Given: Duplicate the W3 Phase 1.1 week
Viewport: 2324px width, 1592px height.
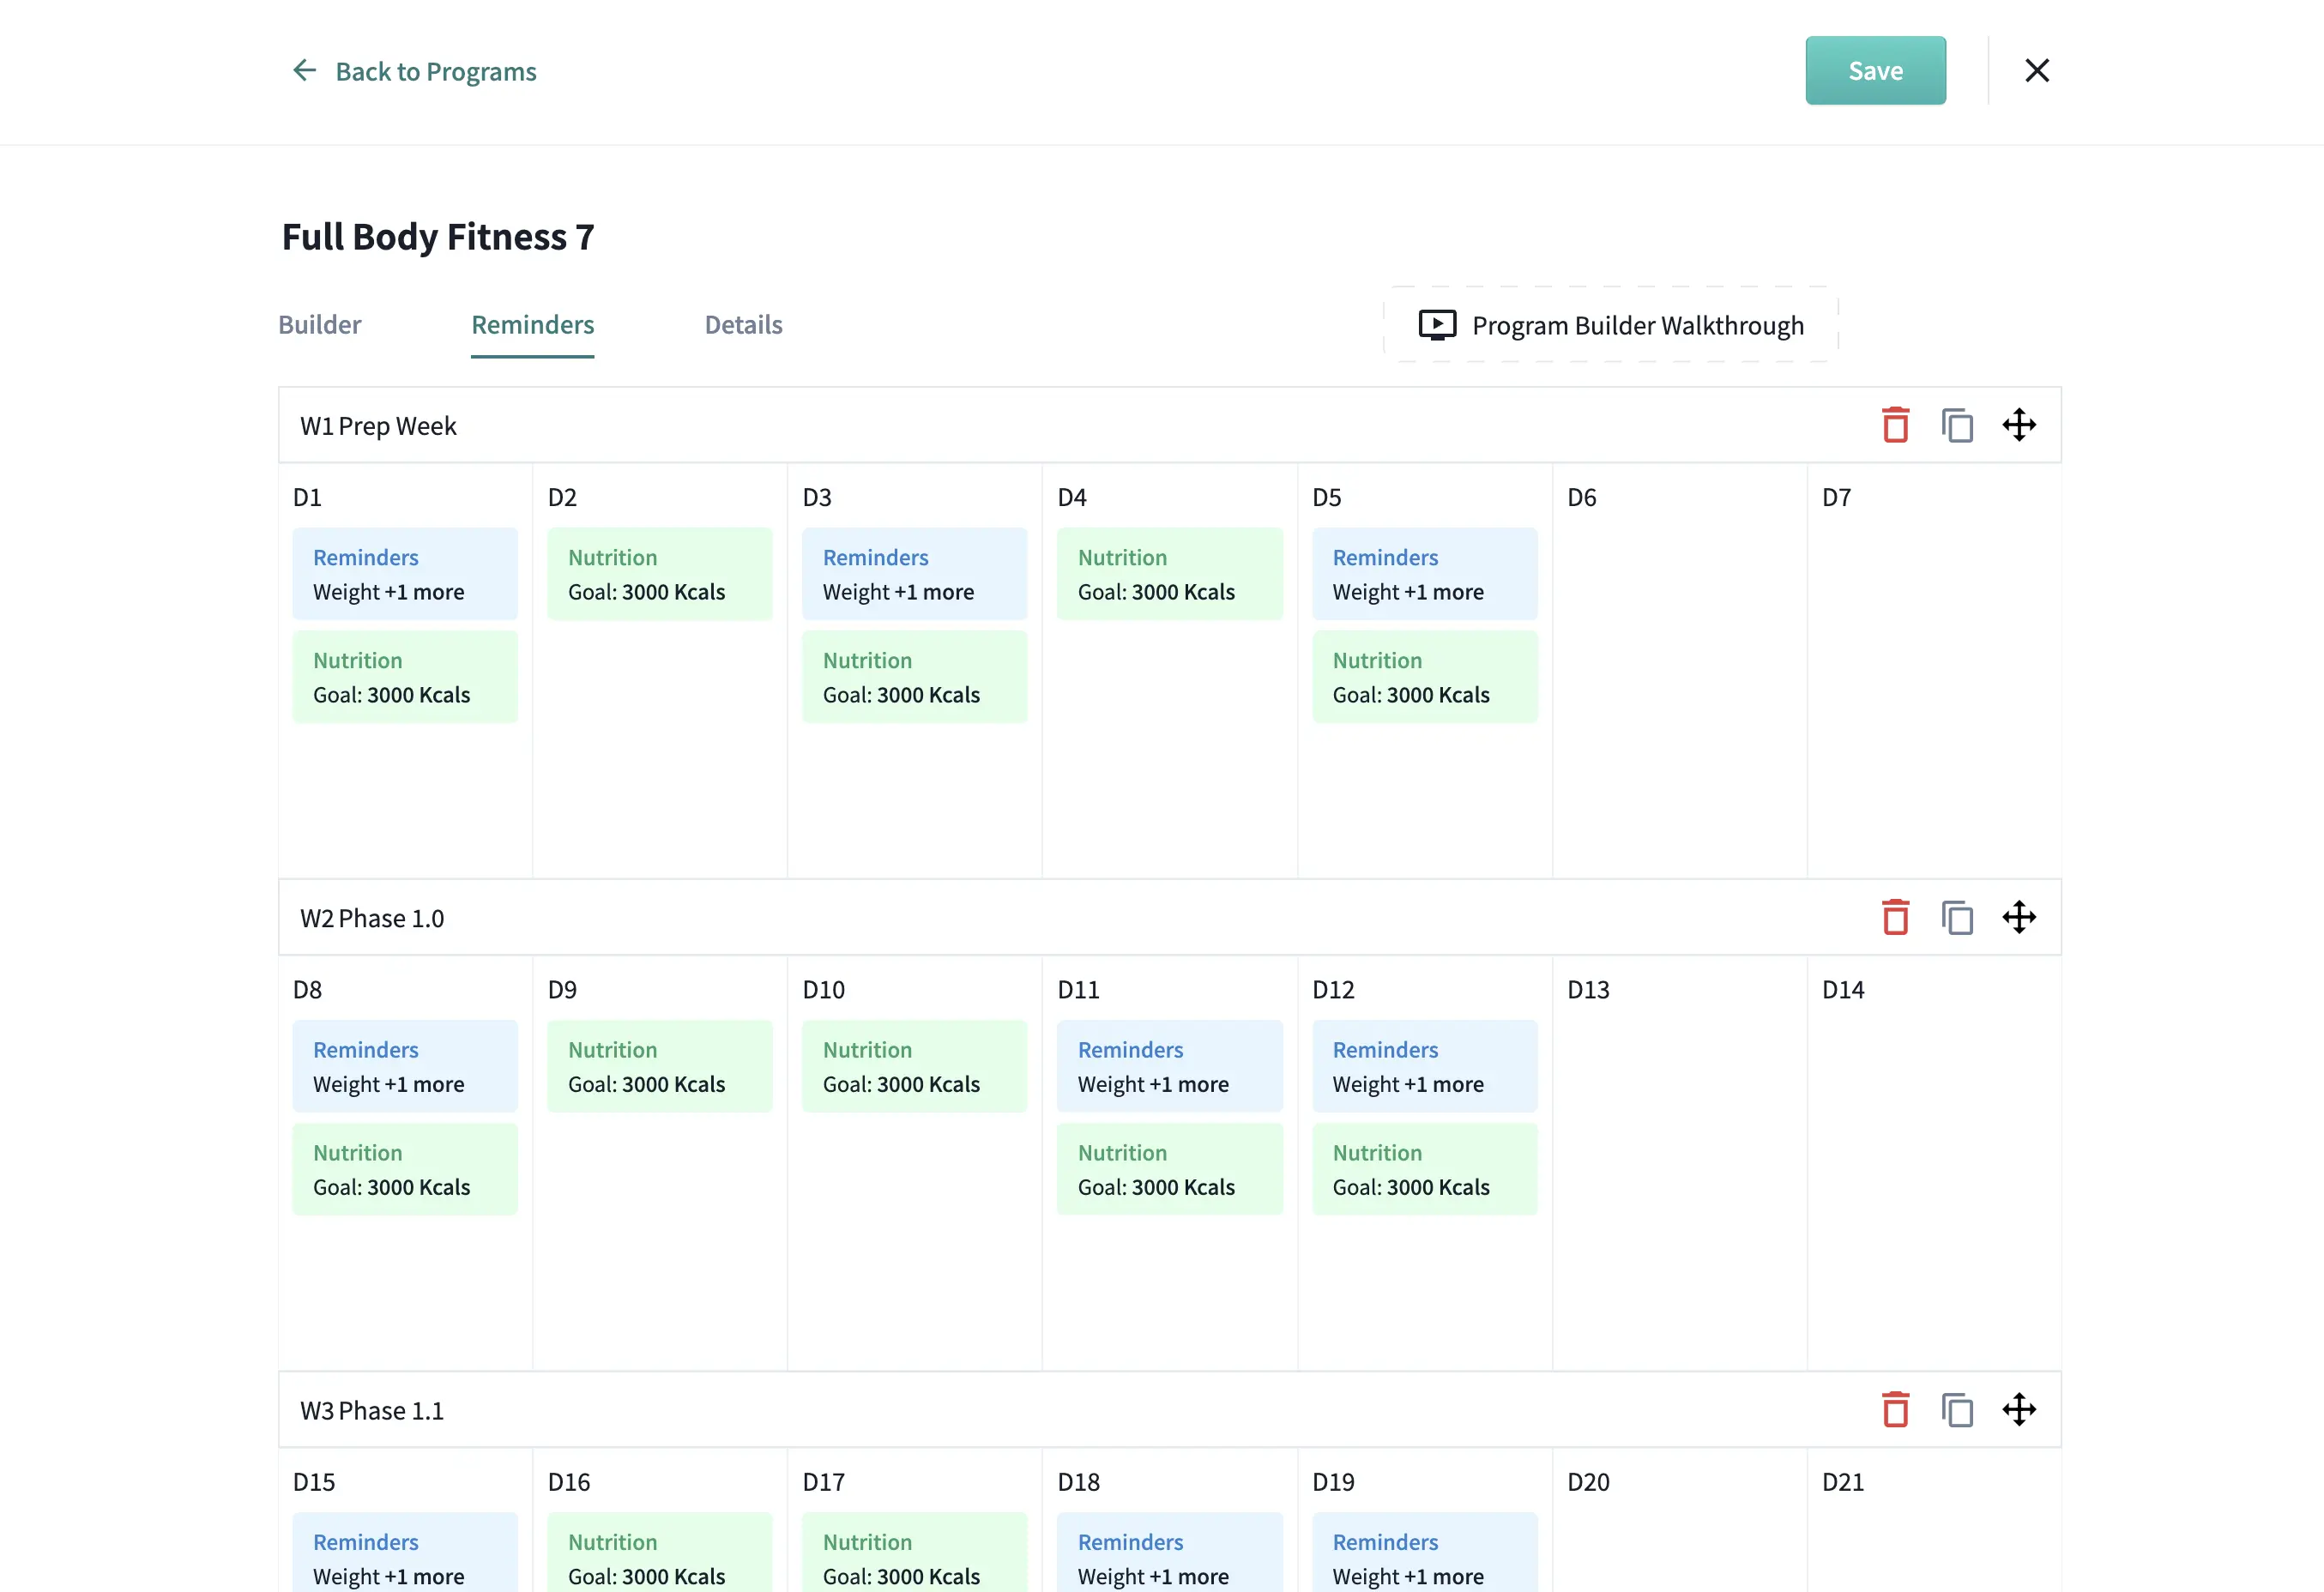Looking at the screenshot, I should (1957, 1409).
